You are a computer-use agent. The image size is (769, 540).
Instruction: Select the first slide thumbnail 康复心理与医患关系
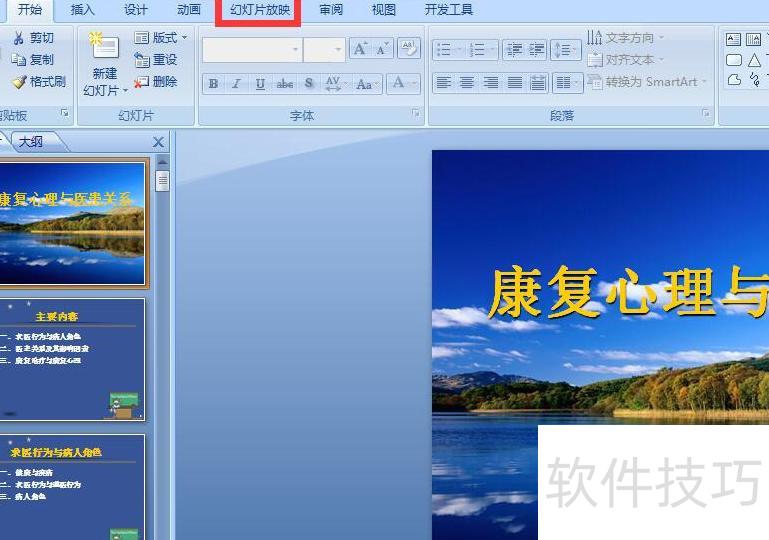tap(73, 224)
